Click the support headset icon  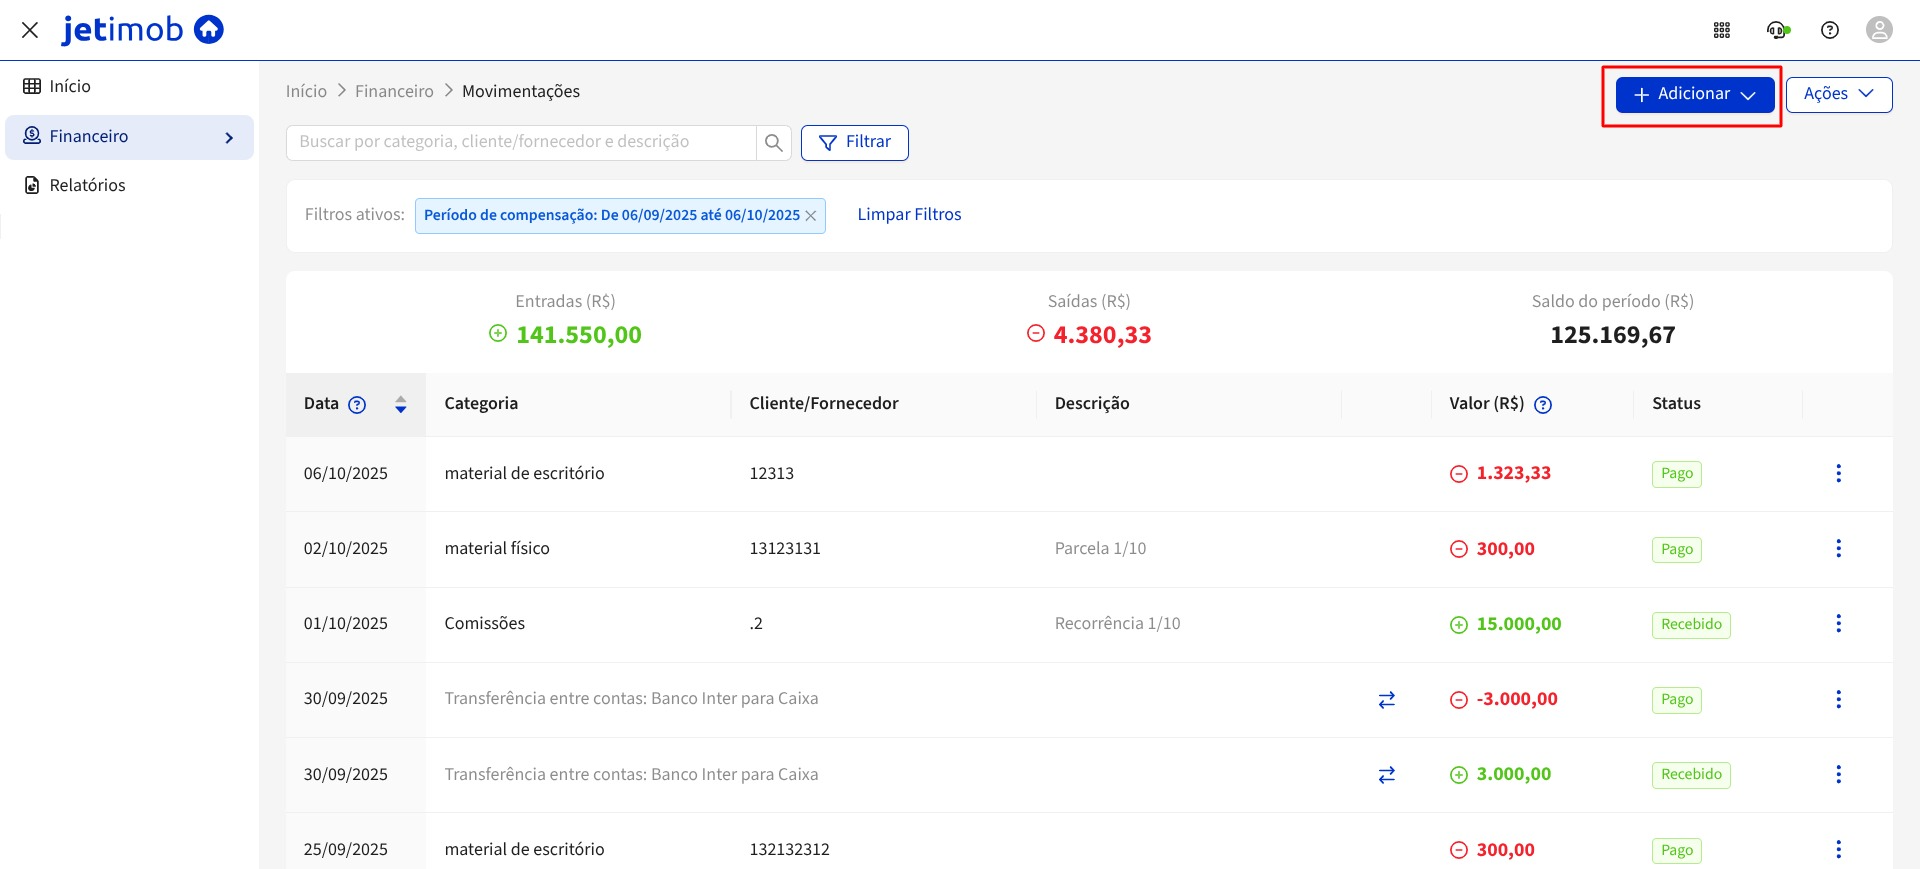coord(1776,30)
